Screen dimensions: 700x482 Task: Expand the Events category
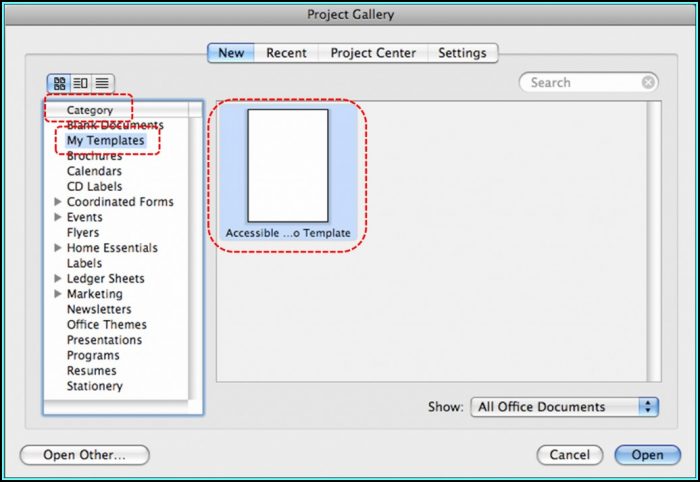pyautogui.click(x=58, y=217)
